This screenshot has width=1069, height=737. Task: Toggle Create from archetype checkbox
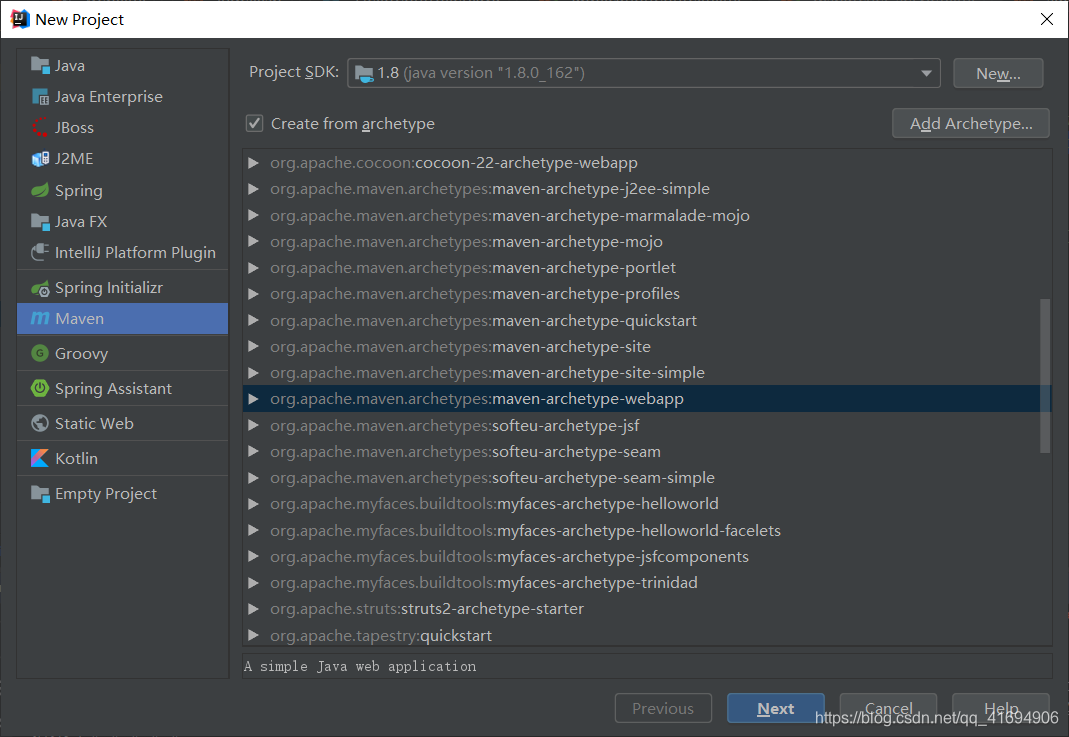coord(254,123)
